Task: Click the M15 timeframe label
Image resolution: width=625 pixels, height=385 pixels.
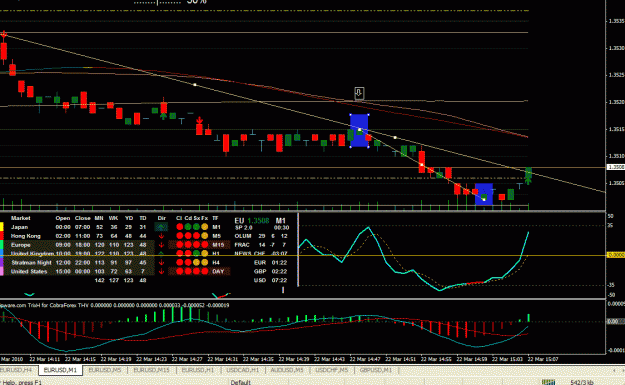Action: (218, 245)
